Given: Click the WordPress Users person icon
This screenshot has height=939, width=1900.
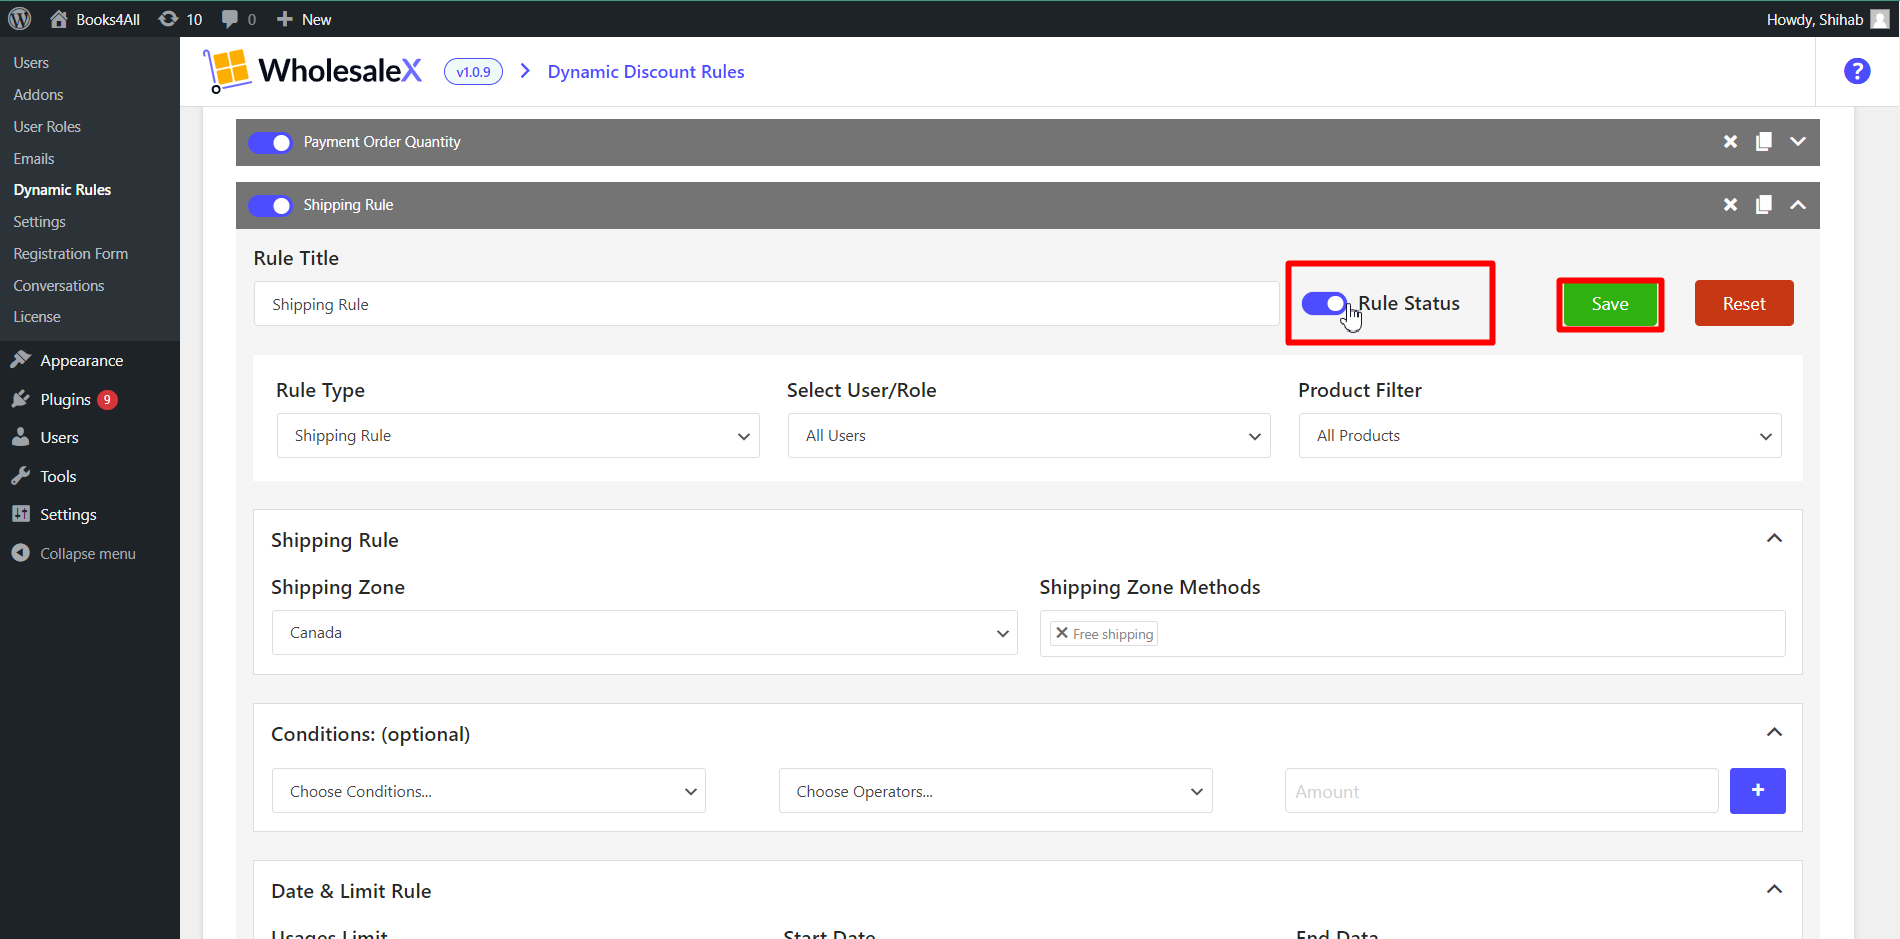Looking at the screenshot, I should click(x=20, y=437).
